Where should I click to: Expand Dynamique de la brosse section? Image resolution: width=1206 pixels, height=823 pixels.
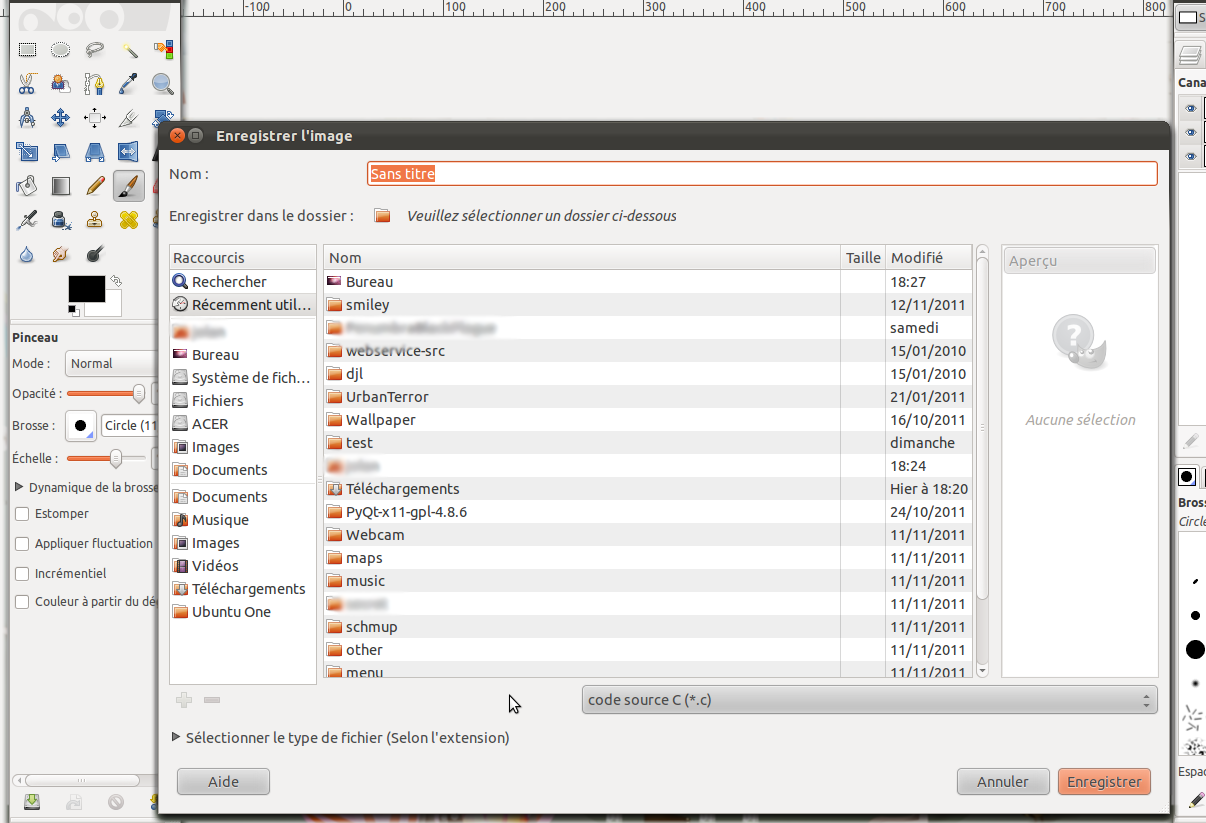(20, 488)
